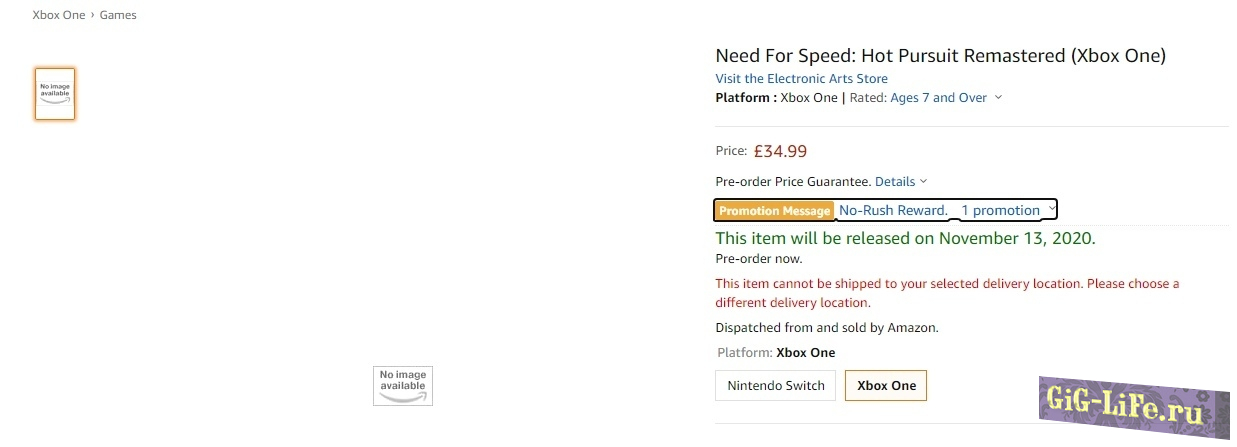Expand the chevron next to Details
This screenshot has width=1237, height=447.
[x=924, y=181]
